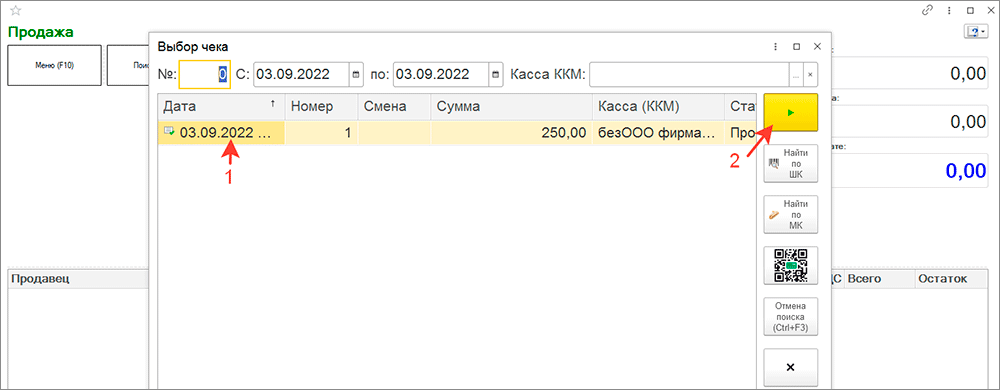Sort by the Дата column header
The image size is (1000, 390).
(221, 106)
